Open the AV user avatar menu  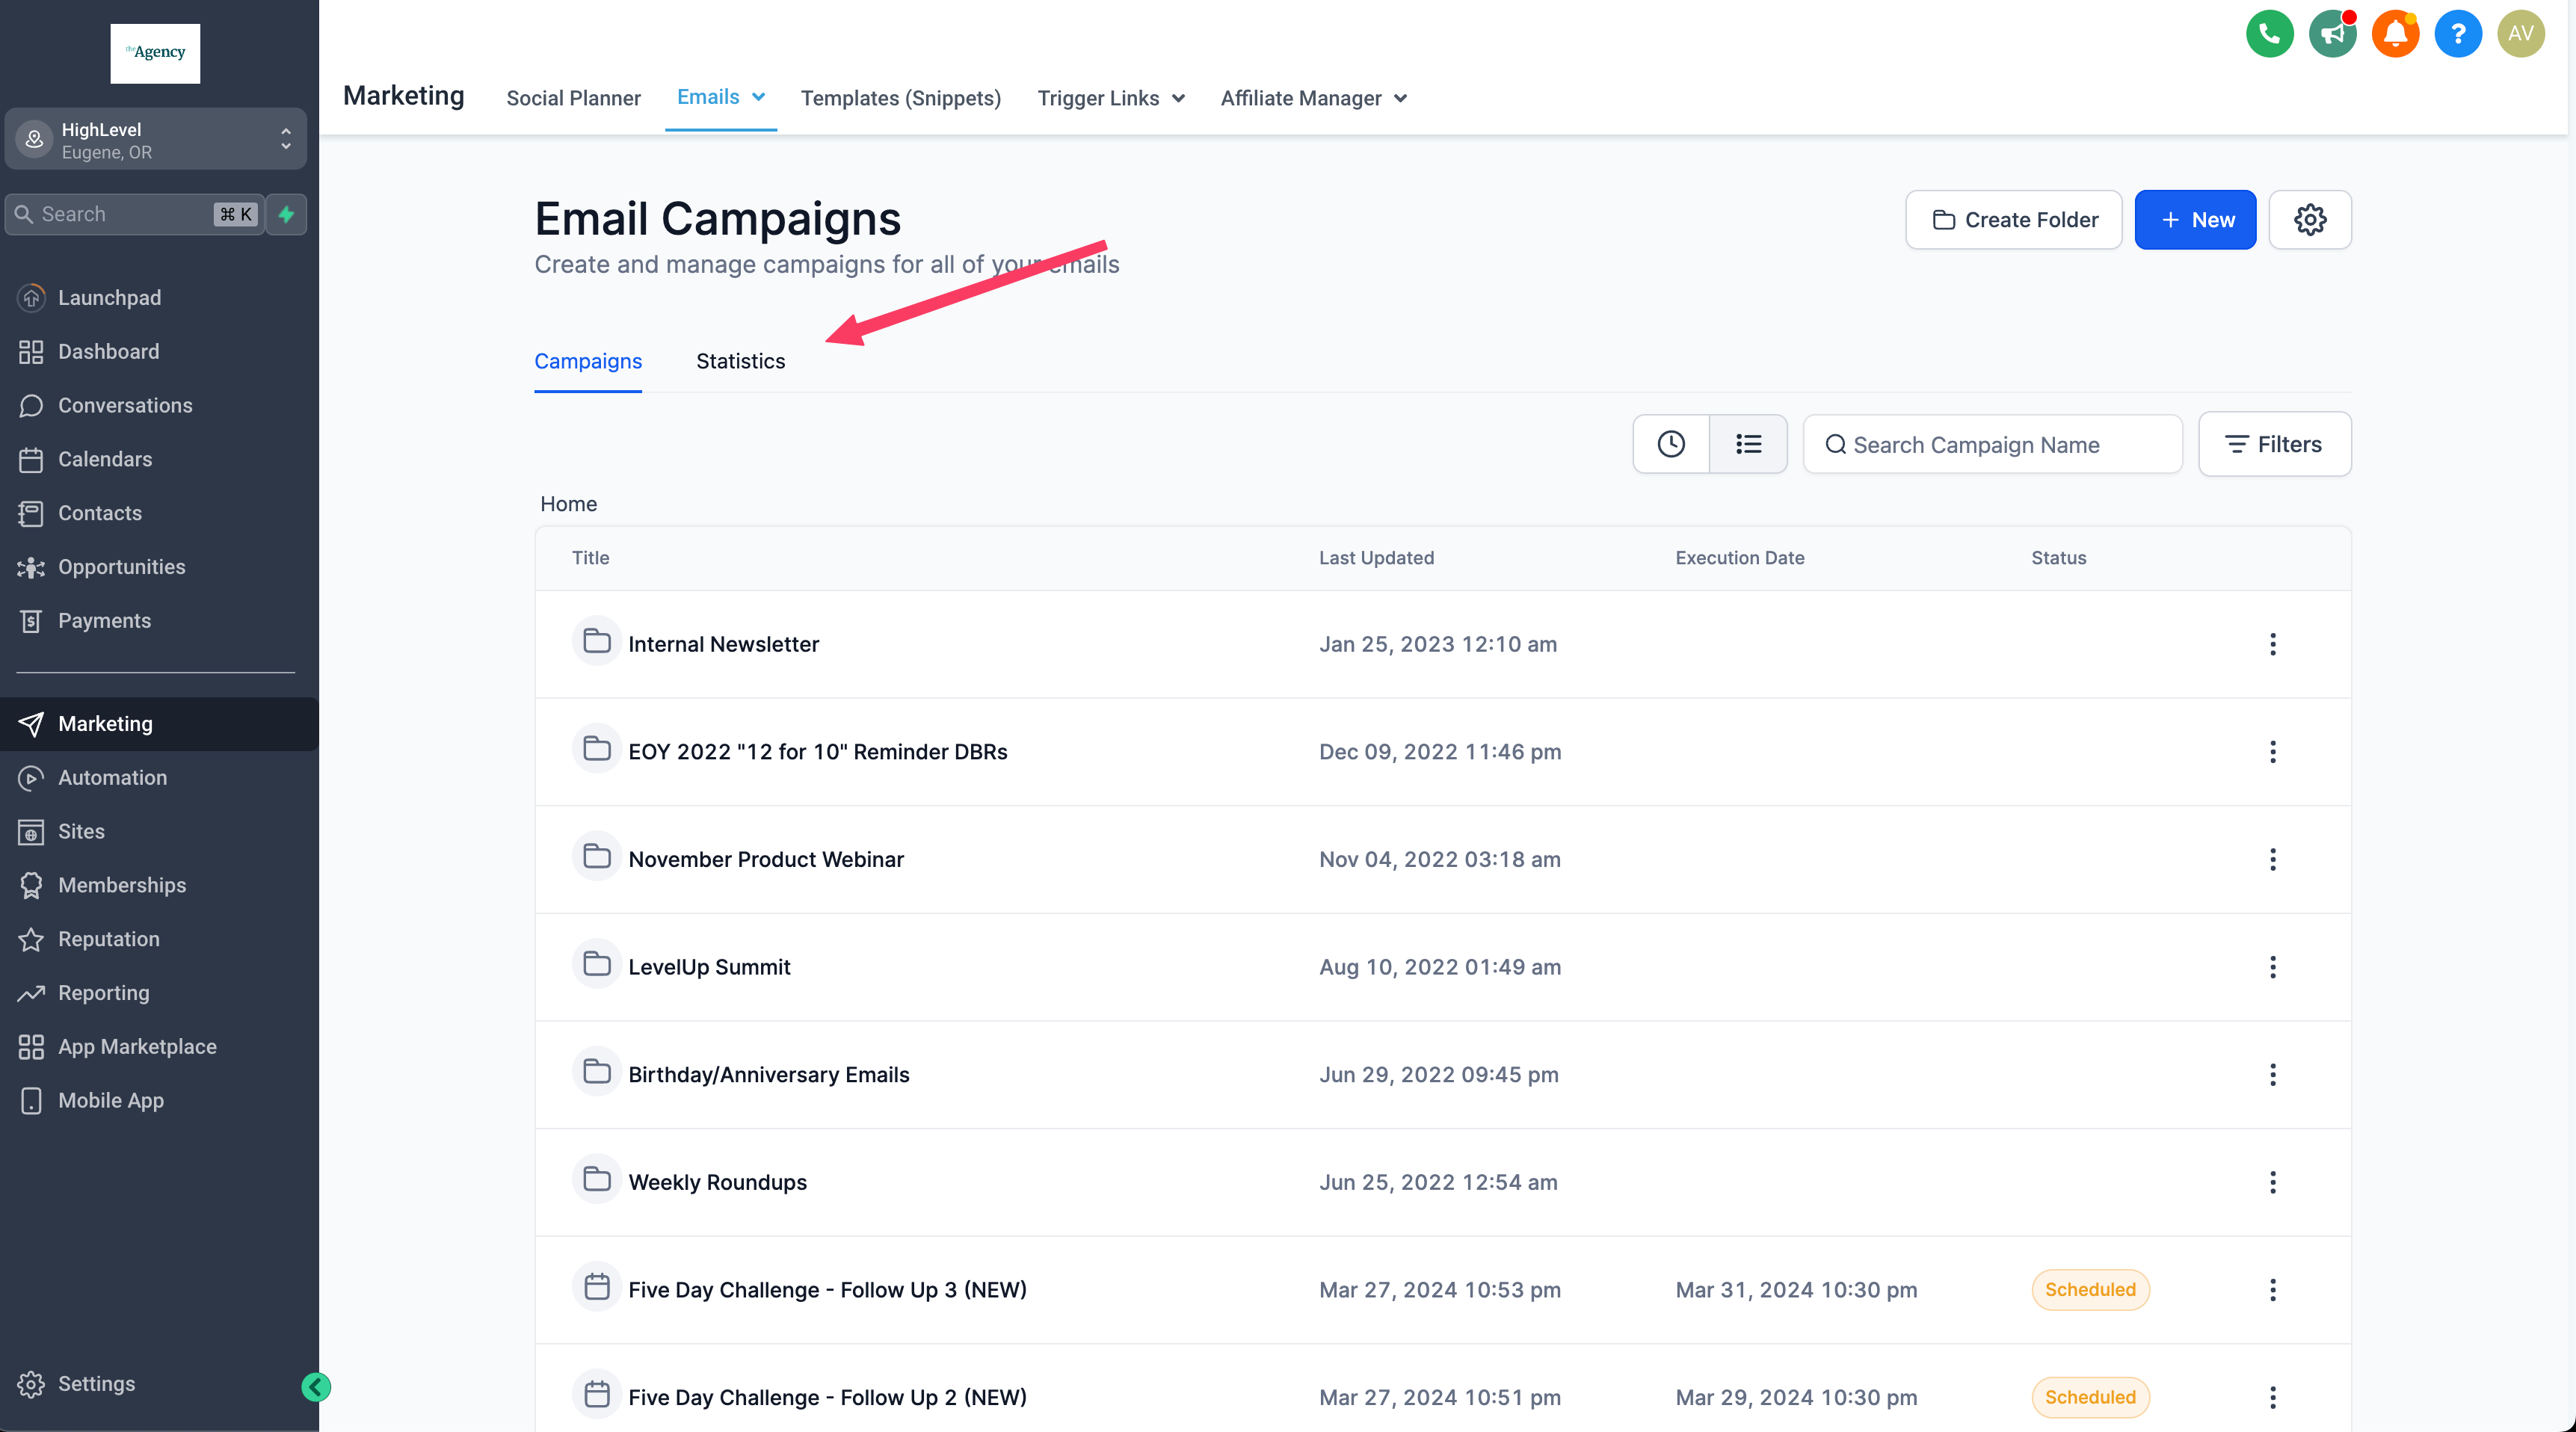tap(2520, 34)
